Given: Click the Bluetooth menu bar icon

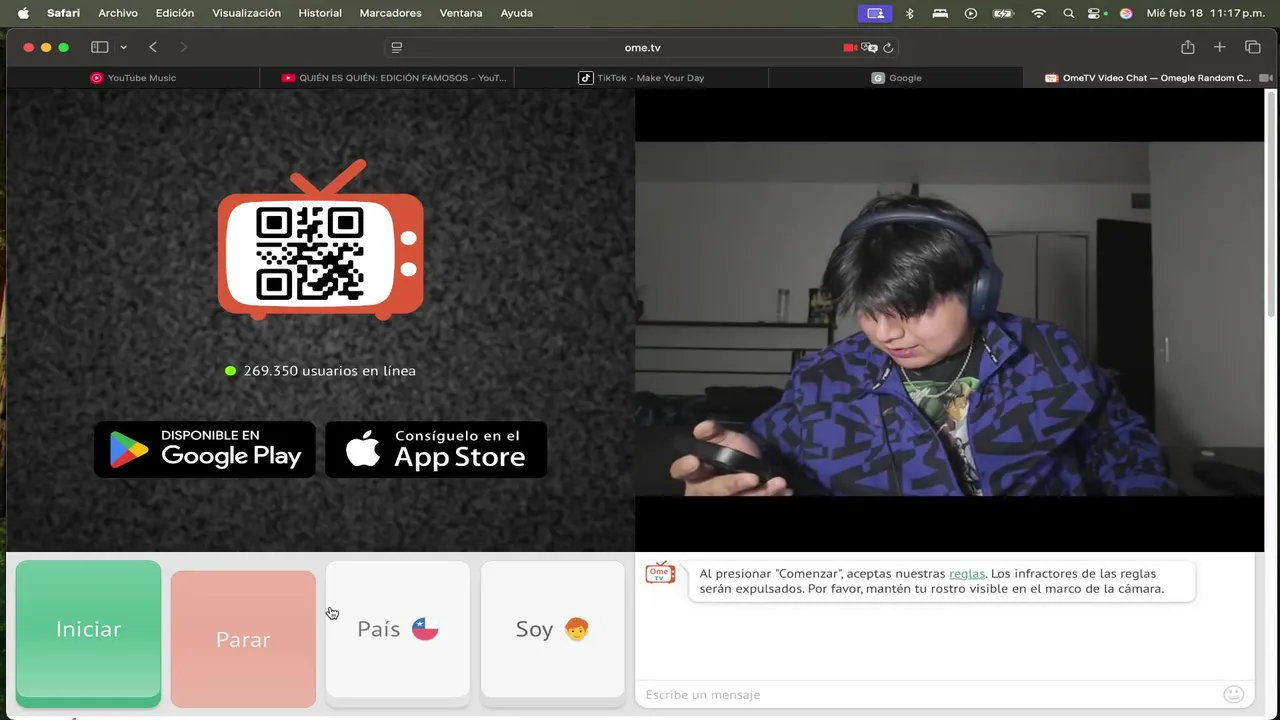Looking at the screenshot, I should click(x=910, y=13).
